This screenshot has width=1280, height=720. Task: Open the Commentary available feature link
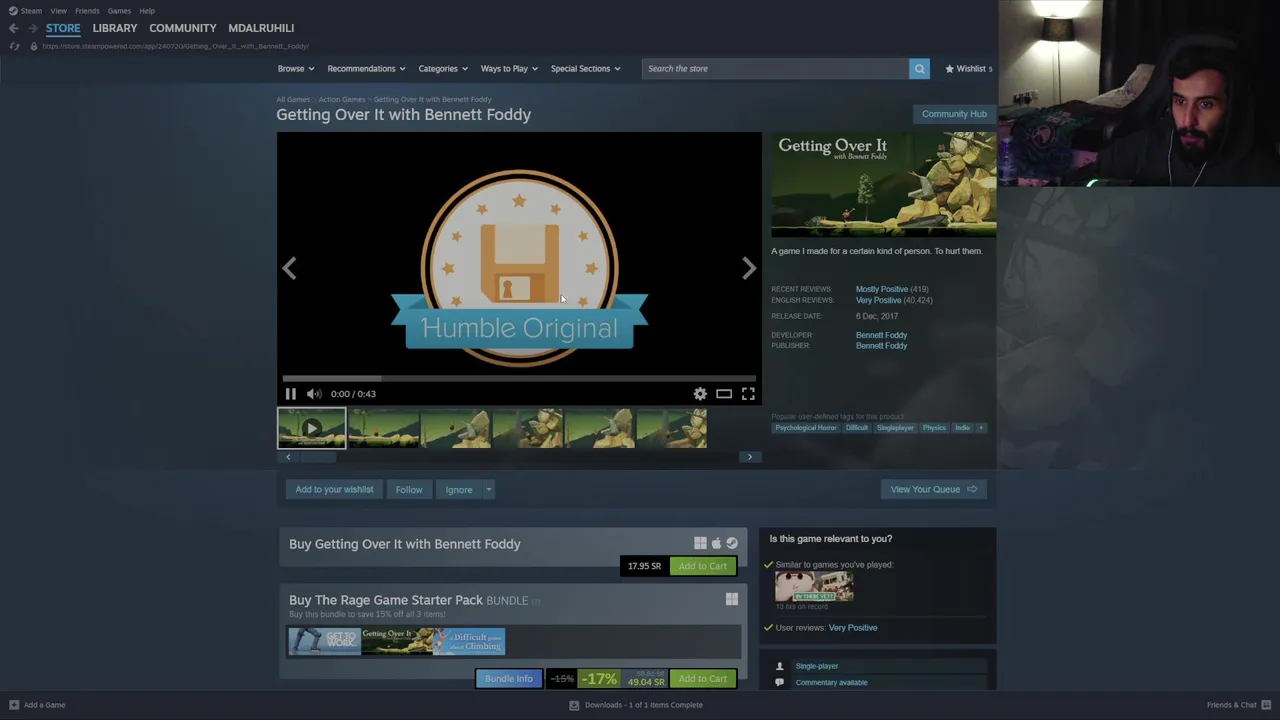831,683
